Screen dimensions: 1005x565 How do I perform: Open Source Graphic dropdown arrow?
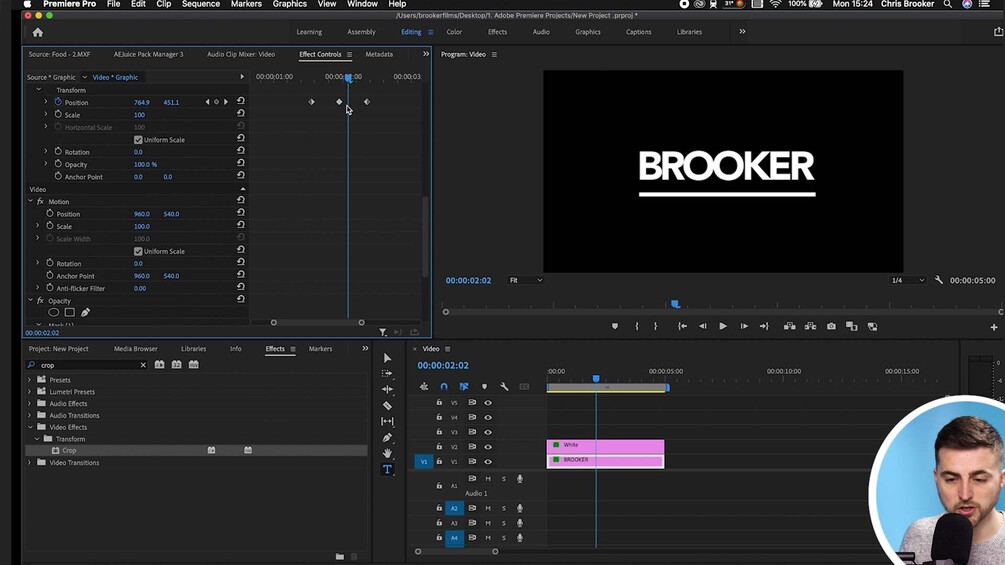coord(84,77)
